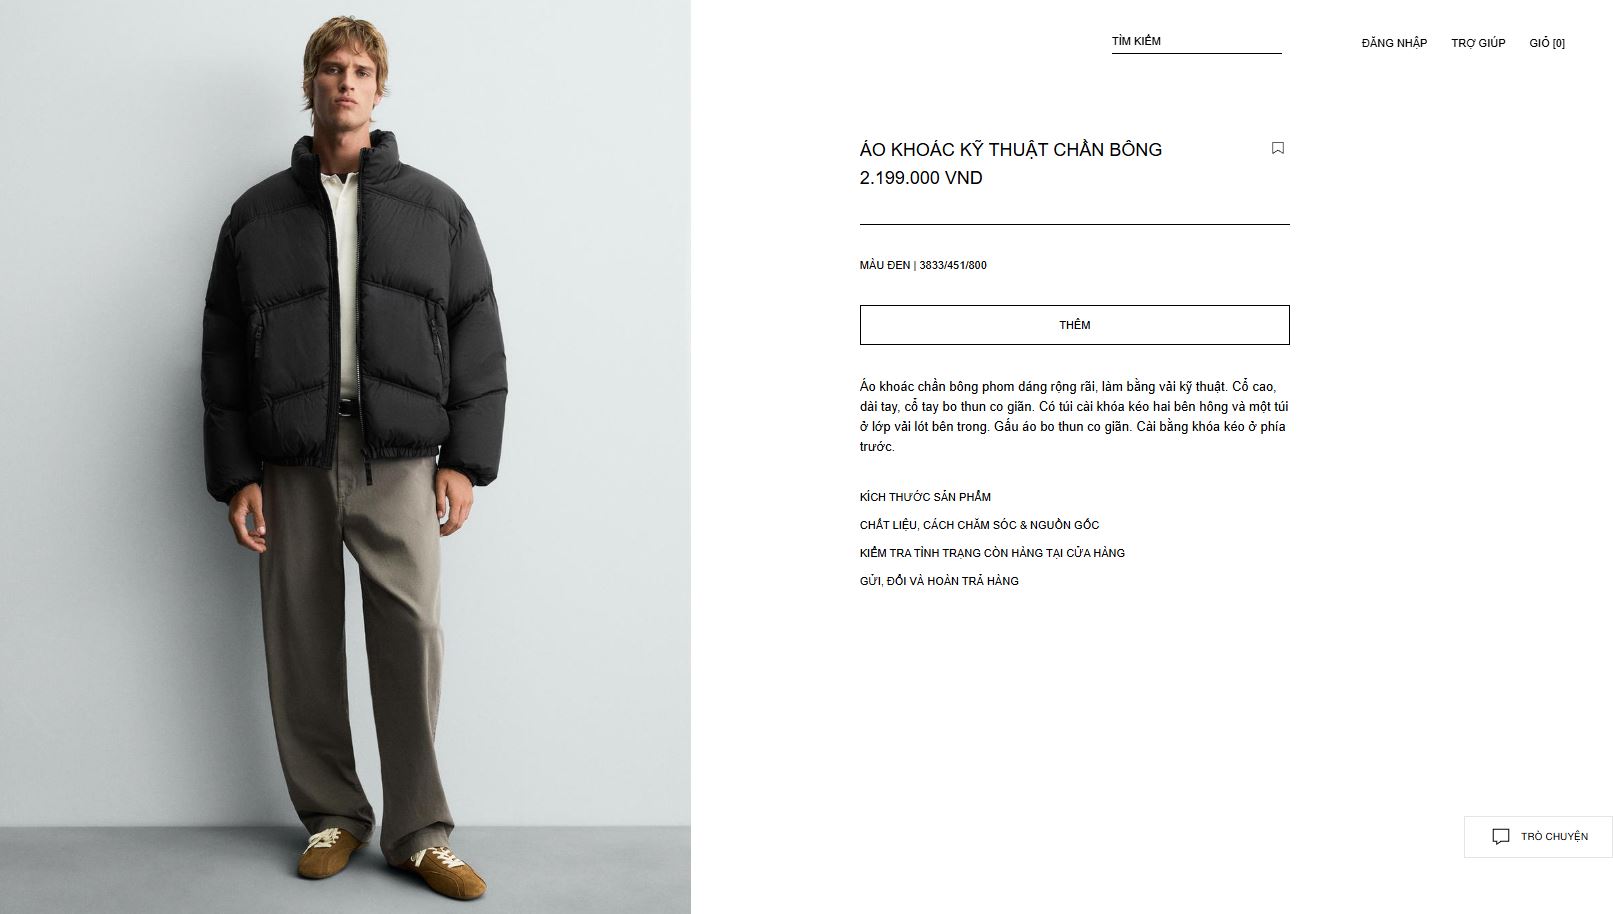Click the grey trousers in product photo
Screen dimensions: 1613x914
(x=350, y=650)
